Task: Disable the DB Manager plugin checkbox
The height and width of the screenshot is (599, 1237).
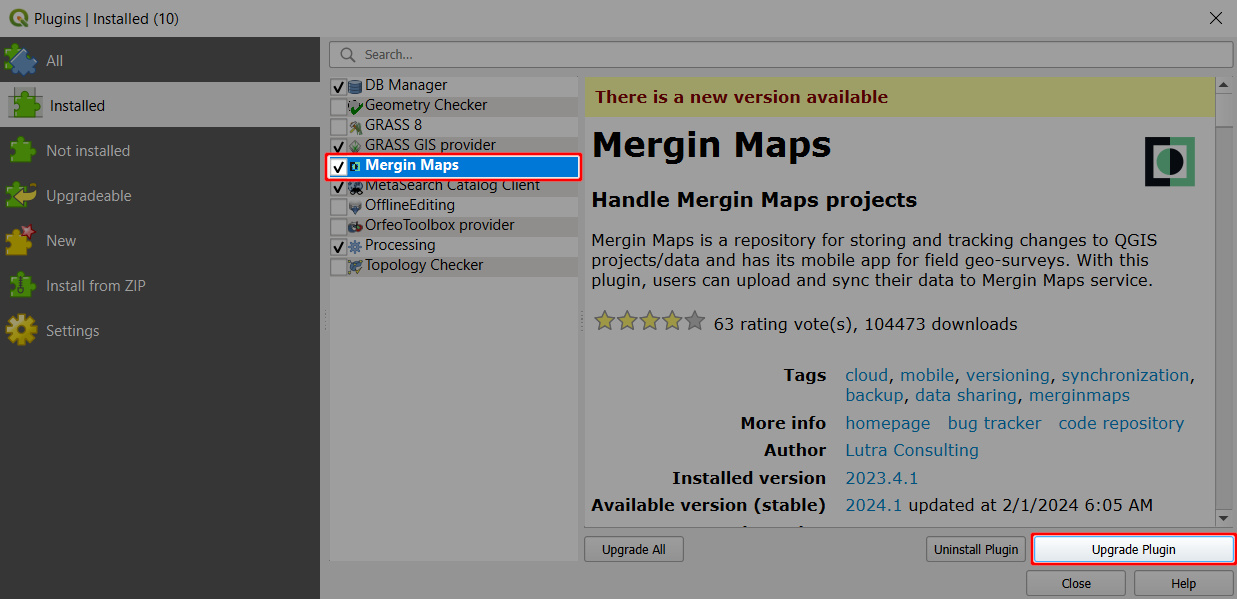Action: 339,87
